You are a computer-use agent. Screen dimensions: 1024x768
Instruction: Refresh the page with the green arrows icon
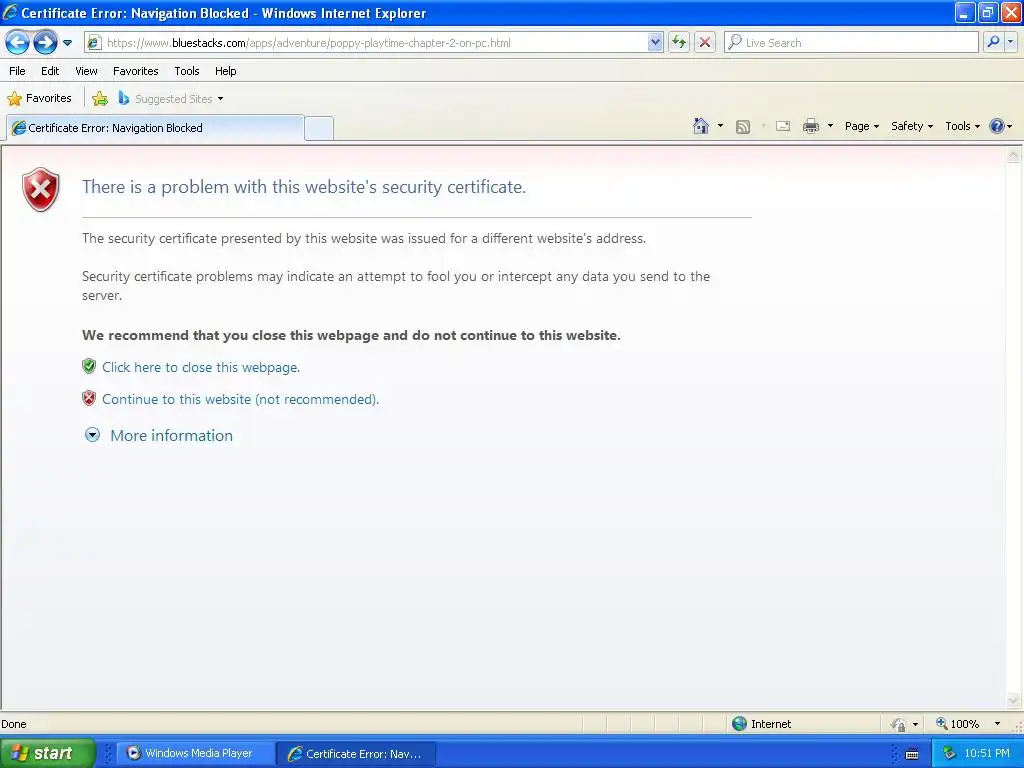(x=679, y=43)
